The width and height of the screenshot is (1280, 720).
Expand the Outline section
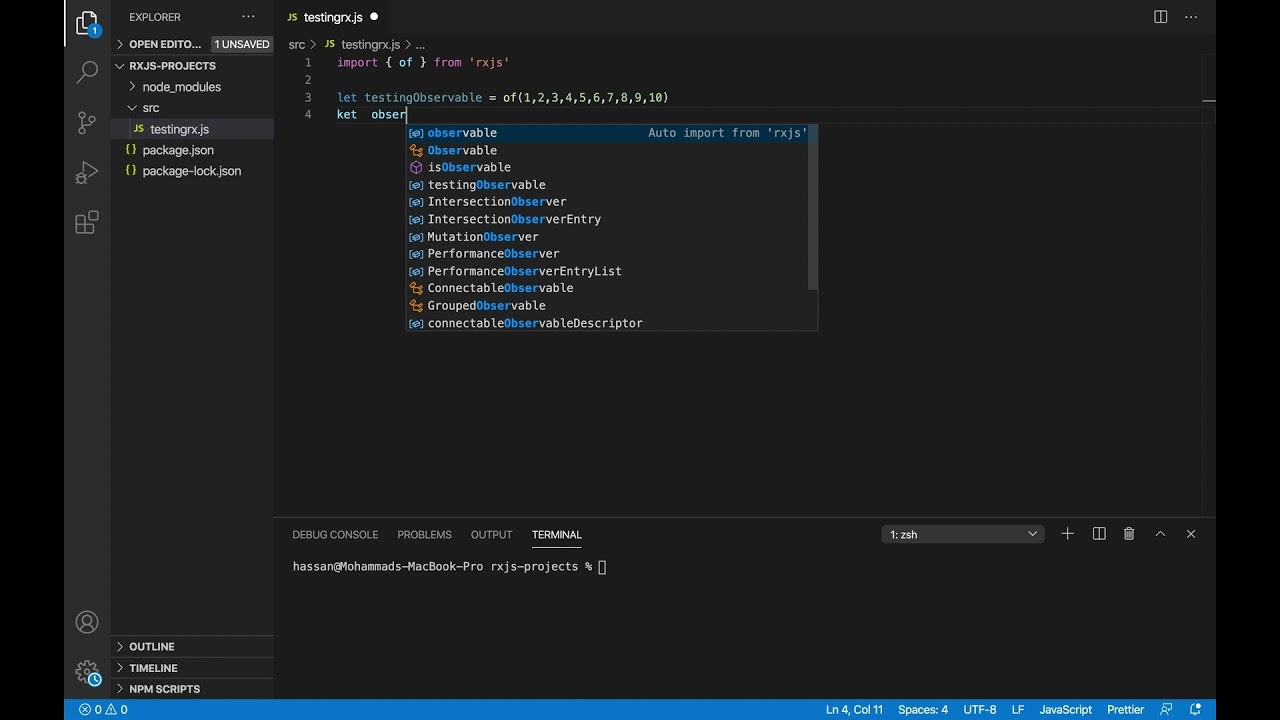192,647
